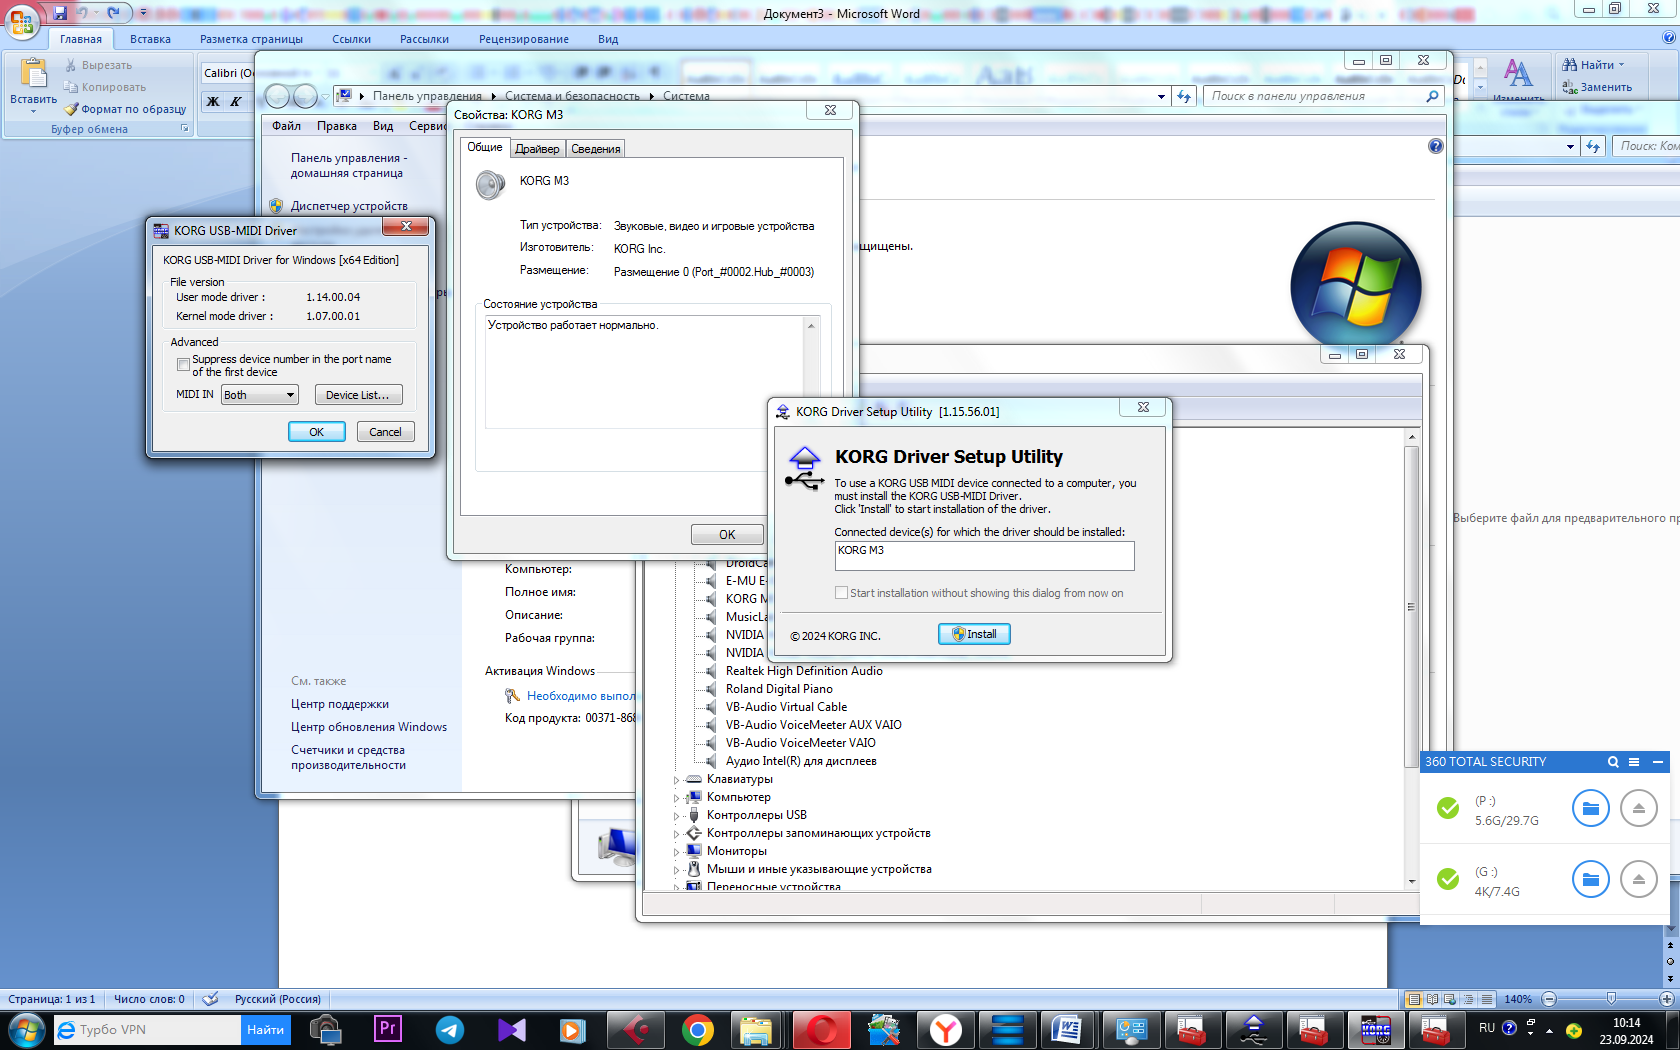
Task: Open the Вставка ribbon tab in Word
Action: point(150,39)
